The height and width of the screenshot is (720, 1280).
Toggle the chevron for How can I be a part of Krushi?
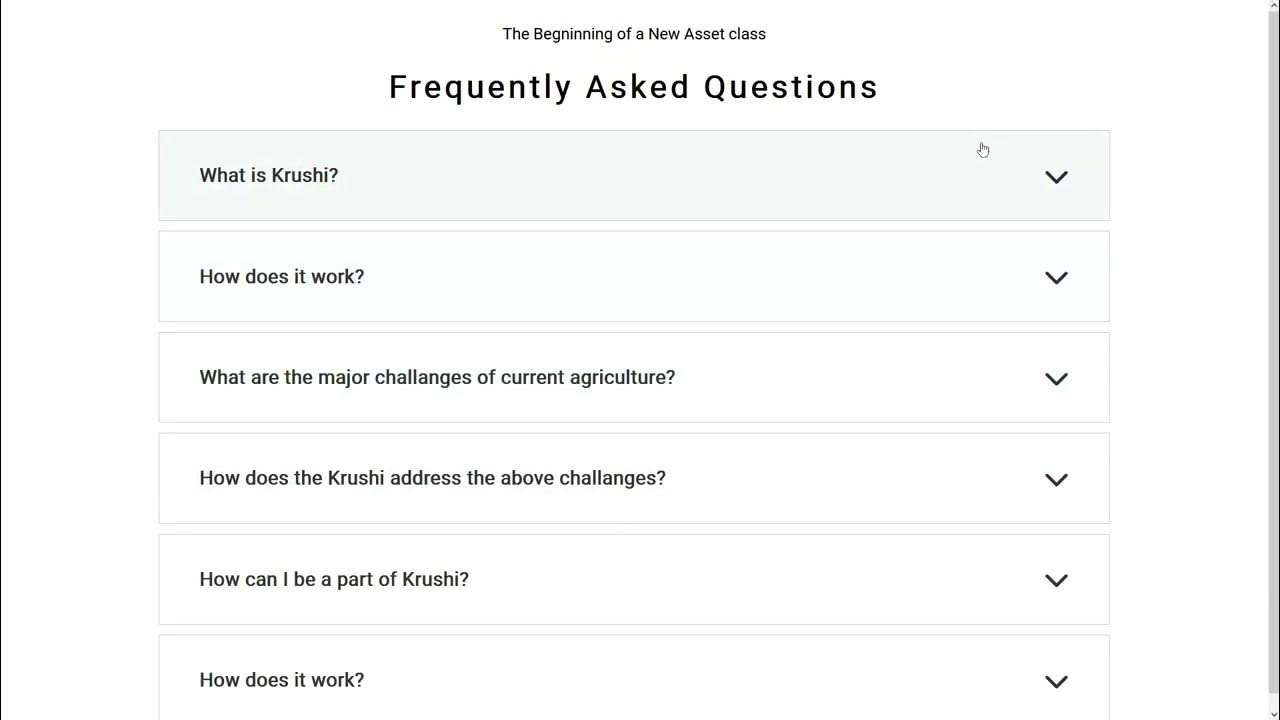(1056, 581)
